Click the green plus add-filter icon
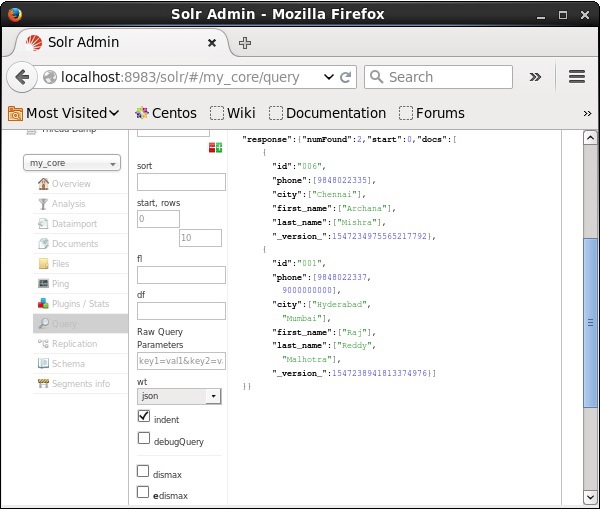Viewport: 600px width, 512px height. click(x=214, y=148)
